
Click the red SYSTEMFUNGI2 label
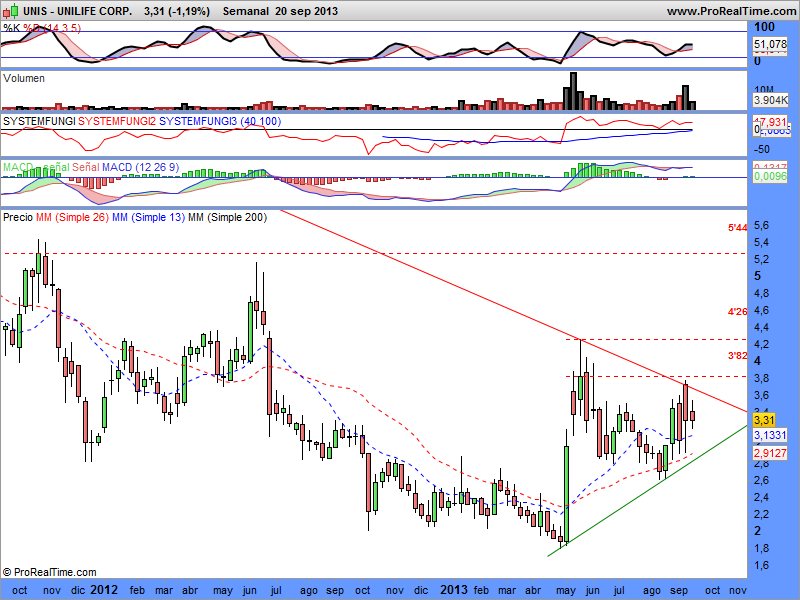117,121
